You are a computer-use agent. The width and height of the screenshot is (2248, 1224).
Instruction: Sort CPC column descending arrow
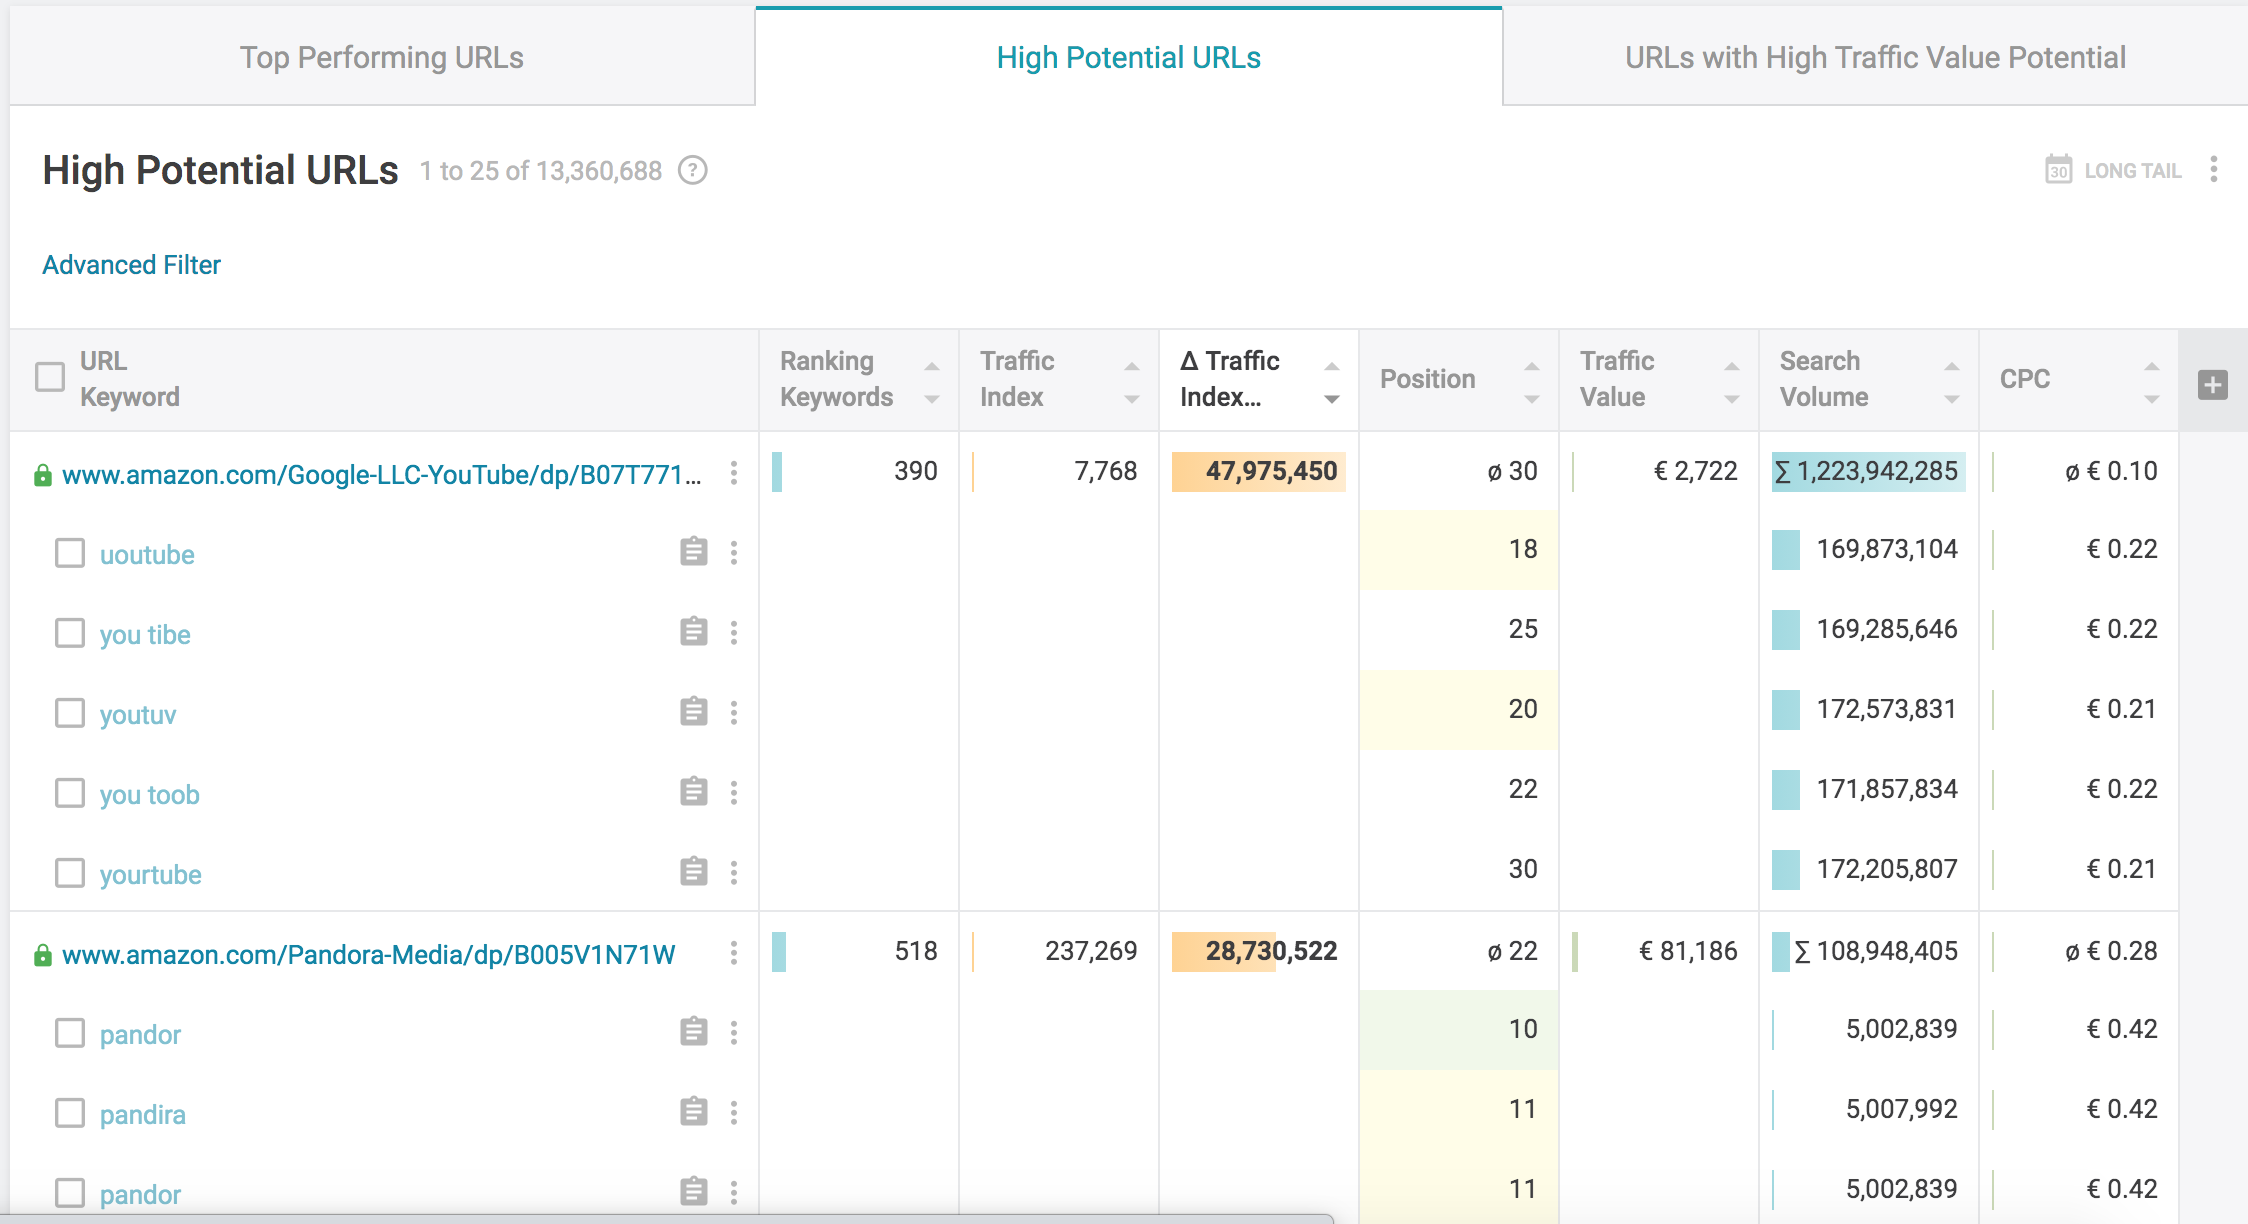coord(2152,400)
